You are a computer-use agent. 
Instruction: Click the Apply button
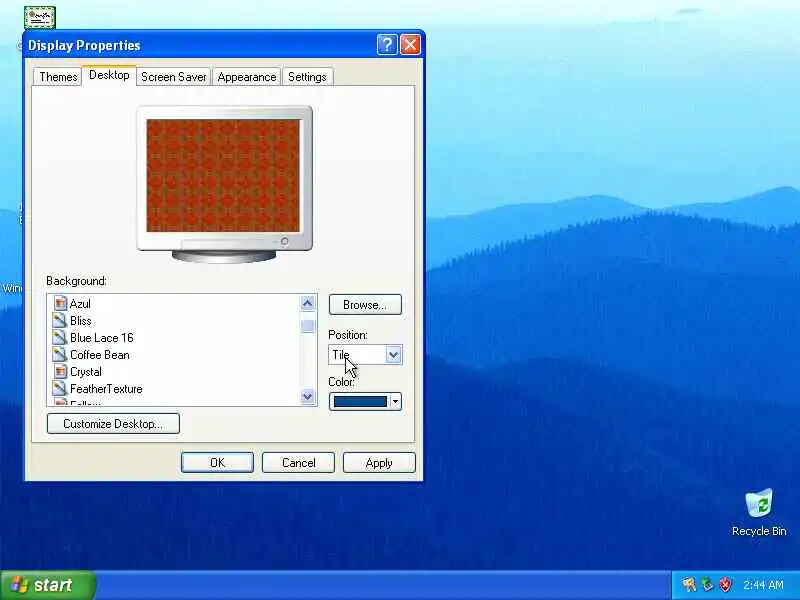(x=379, y=463)
